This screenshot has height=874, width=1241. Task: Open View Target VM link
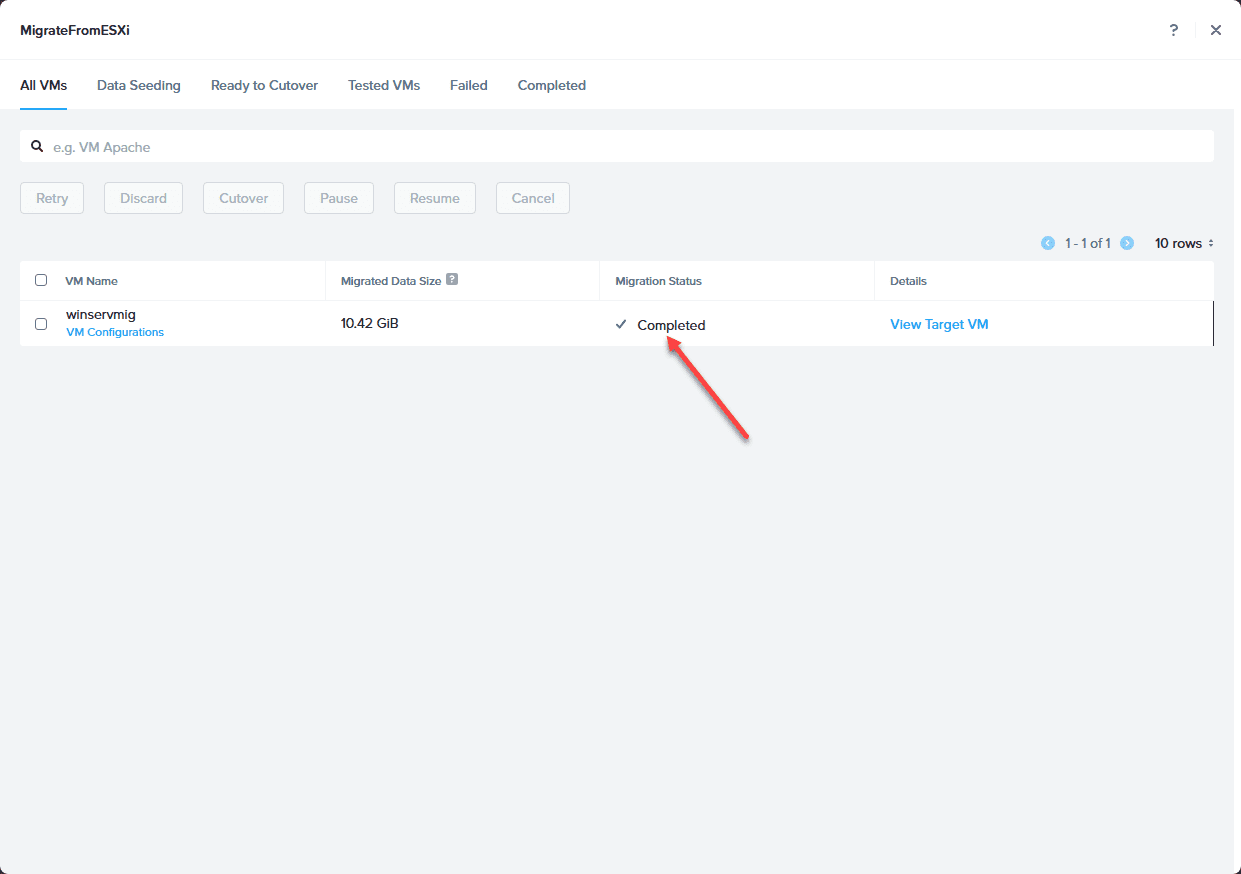[939, 324]
